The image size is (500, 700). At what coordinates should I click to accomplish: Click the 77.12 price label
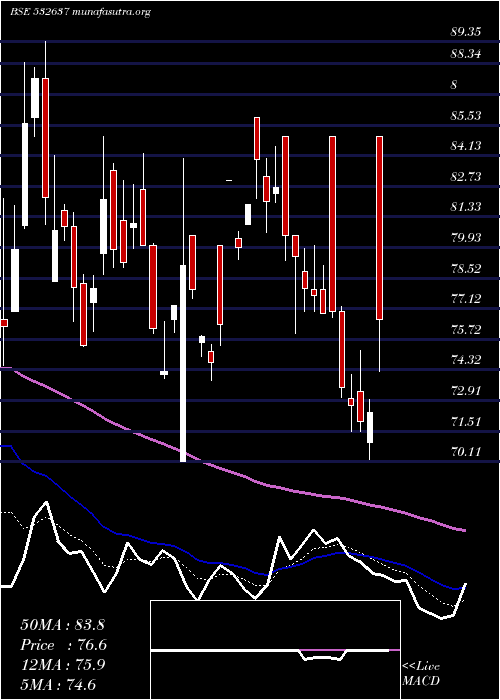(465, 299)
